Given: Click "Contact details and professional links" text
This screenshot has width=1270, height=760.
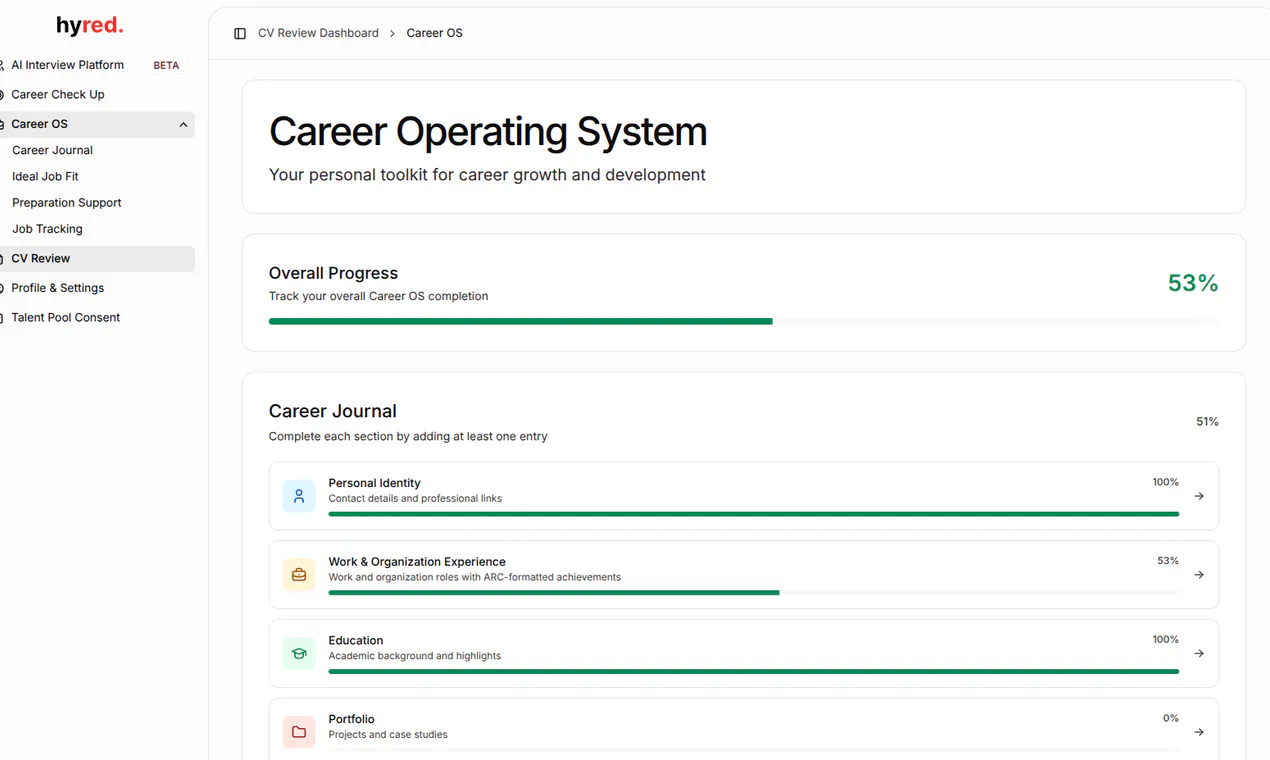Looking at the screenshot, I should (415, 498).
